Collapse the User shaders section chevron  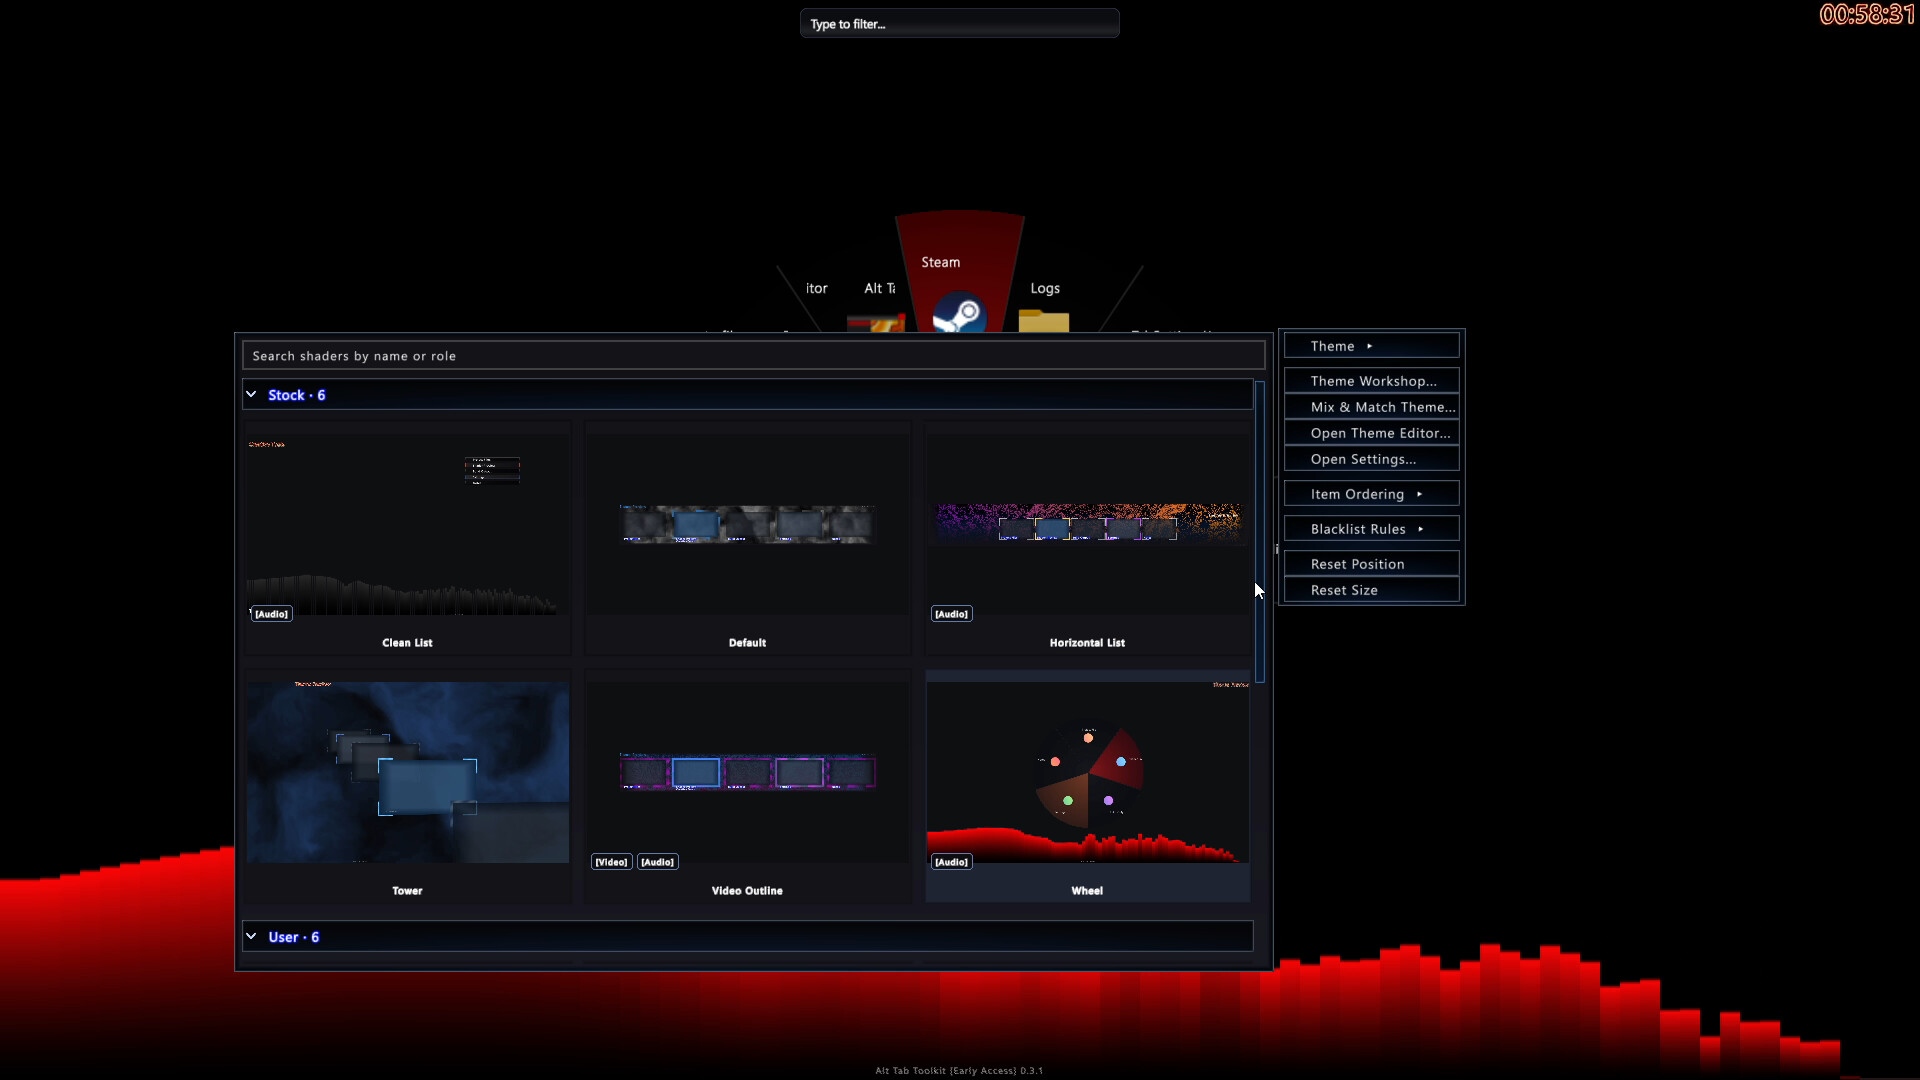tap(251, 937)
